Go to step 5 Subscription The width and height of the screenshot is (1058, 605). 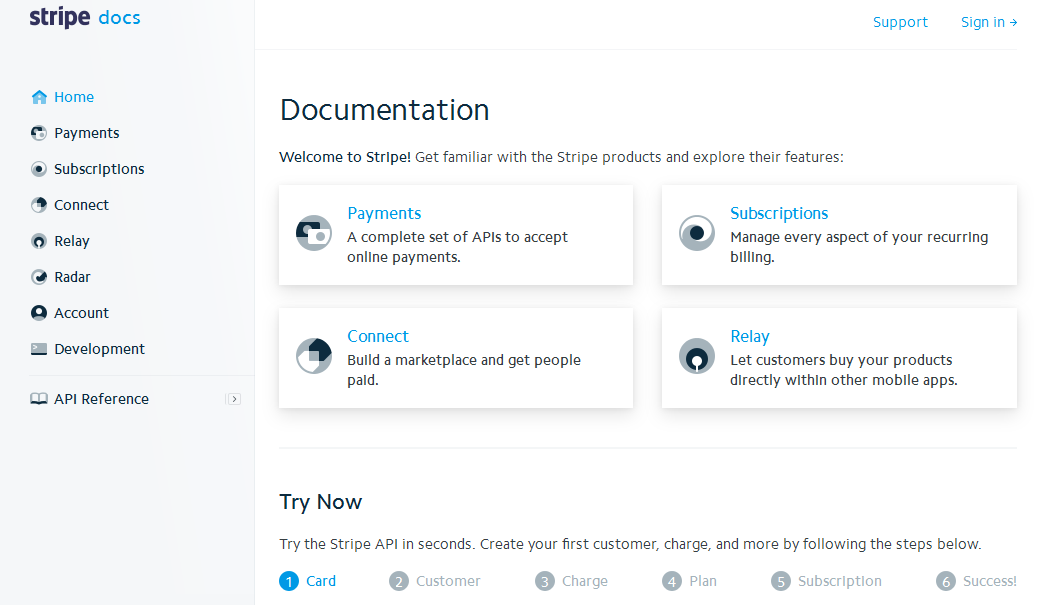click(827, 581)
